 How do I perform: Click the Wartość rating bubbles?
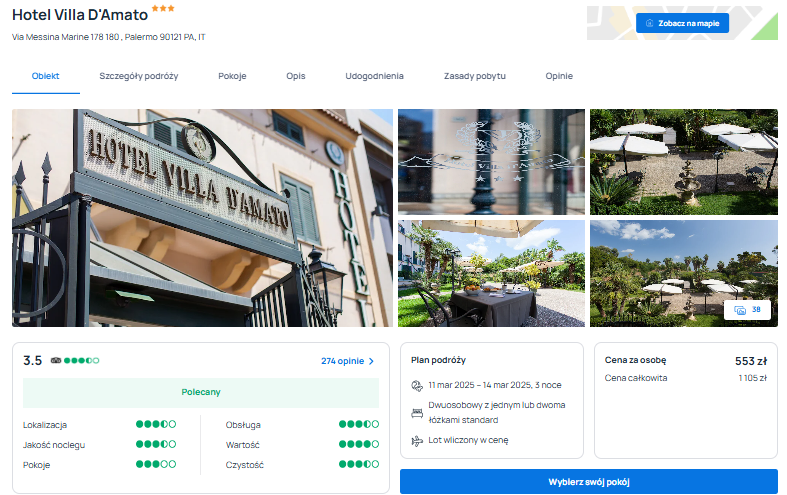[x=359, y=444]
